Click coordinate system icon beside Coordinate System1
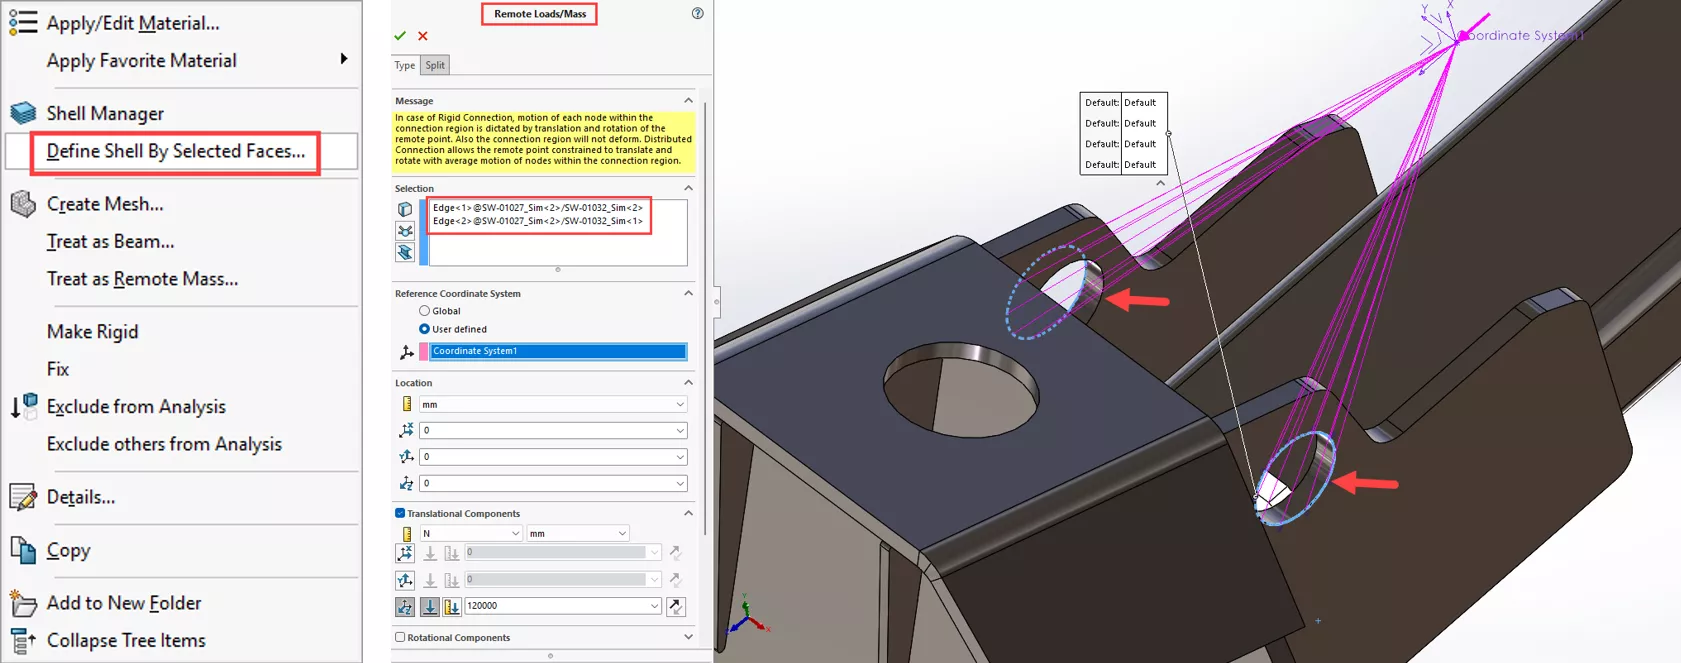1681x663 pixels. 407,352
